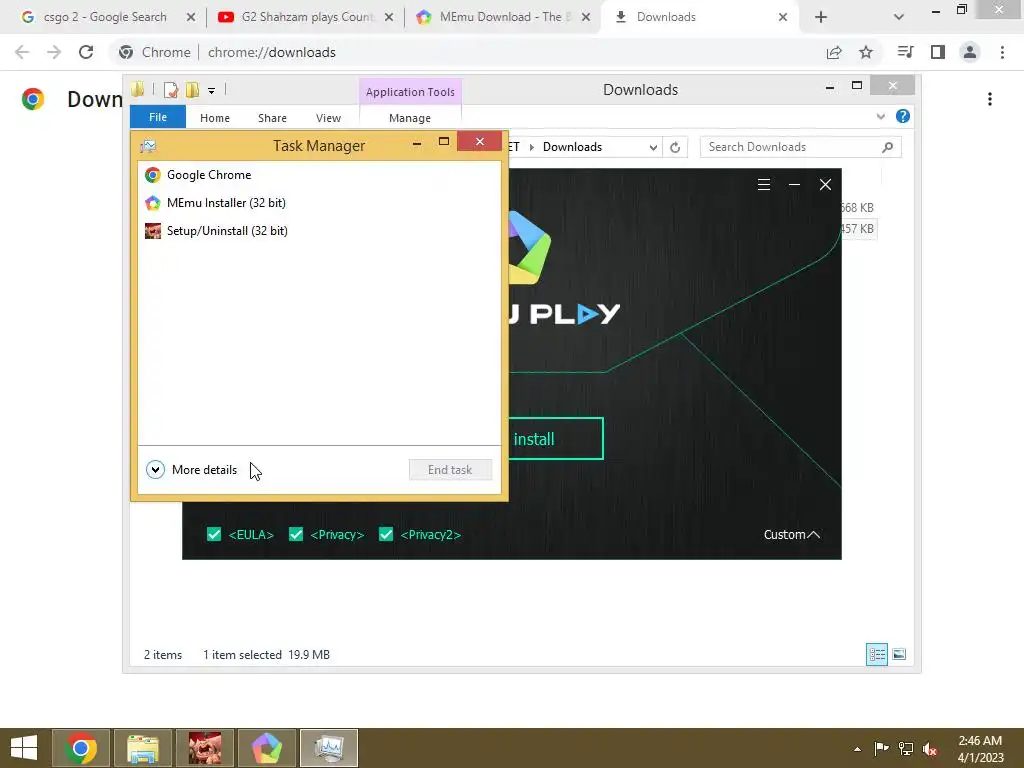Open the File menu in Explorer

click(x=157, y=117)
